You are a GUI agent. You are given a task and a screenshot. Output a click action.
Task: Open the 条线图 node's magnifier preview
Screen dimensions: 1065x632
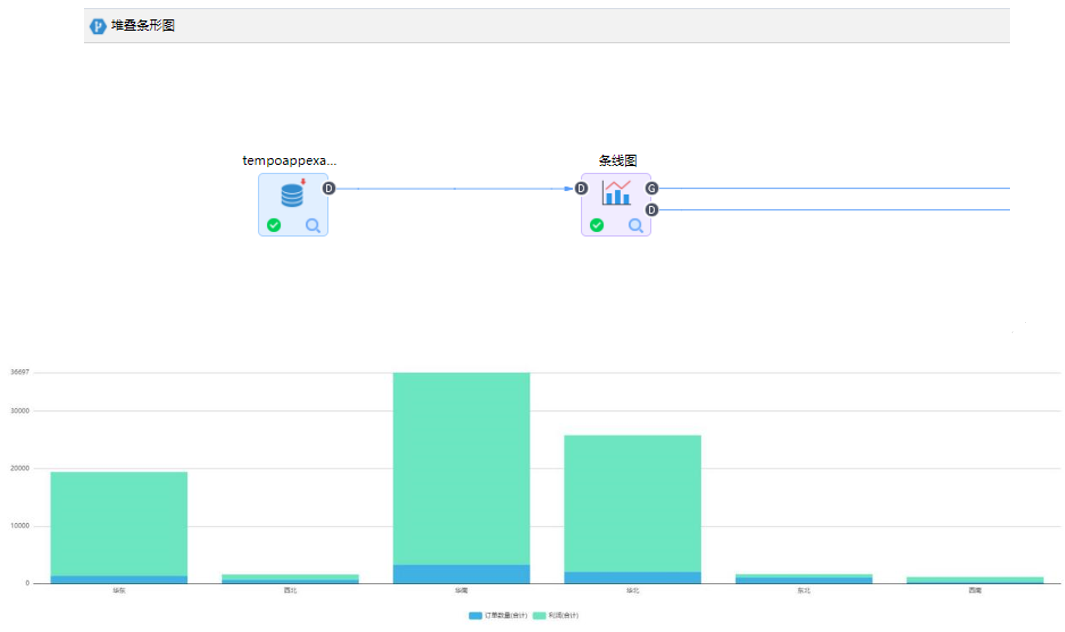coord(636,225)
